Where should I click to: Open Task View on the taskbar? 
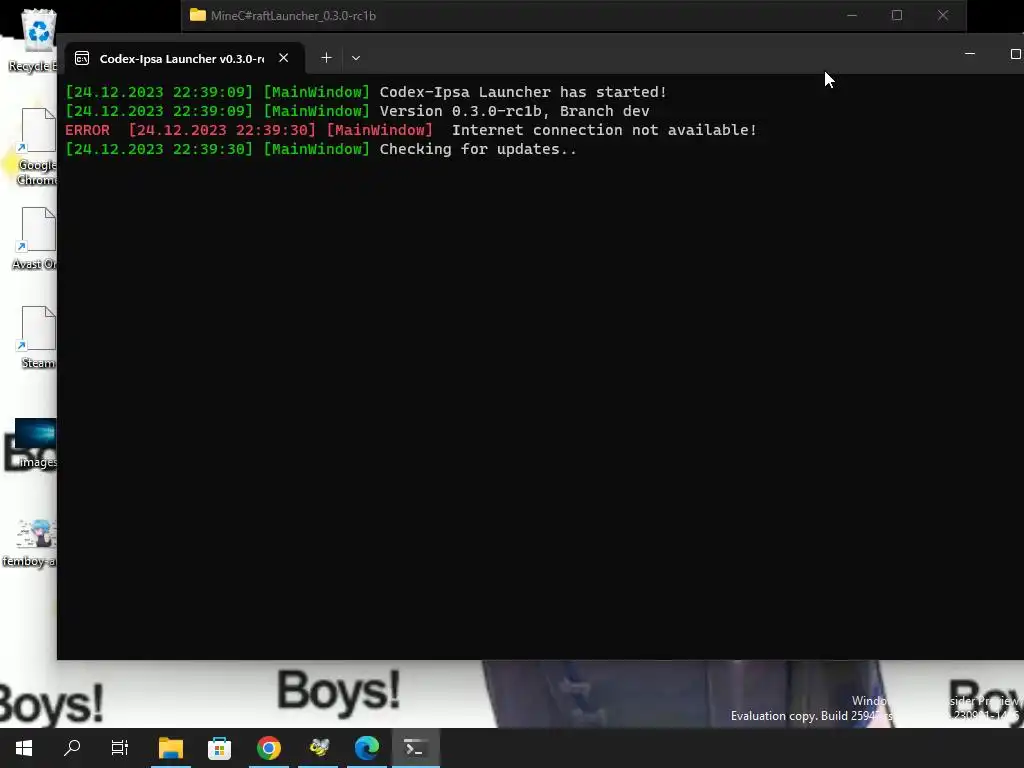pyautogui.click(x=120, y=748)
